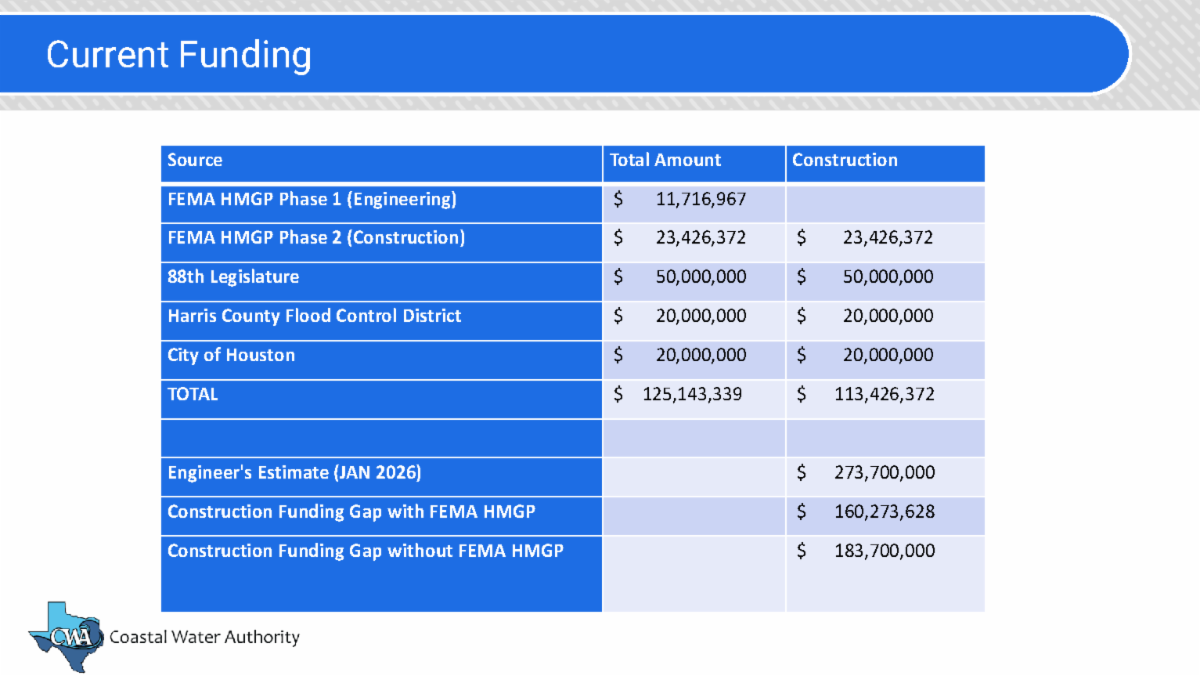Click the Coastal Water Authority footer text
The image size is (1200, 676).
pyautogui.click(x=204, y=637)
